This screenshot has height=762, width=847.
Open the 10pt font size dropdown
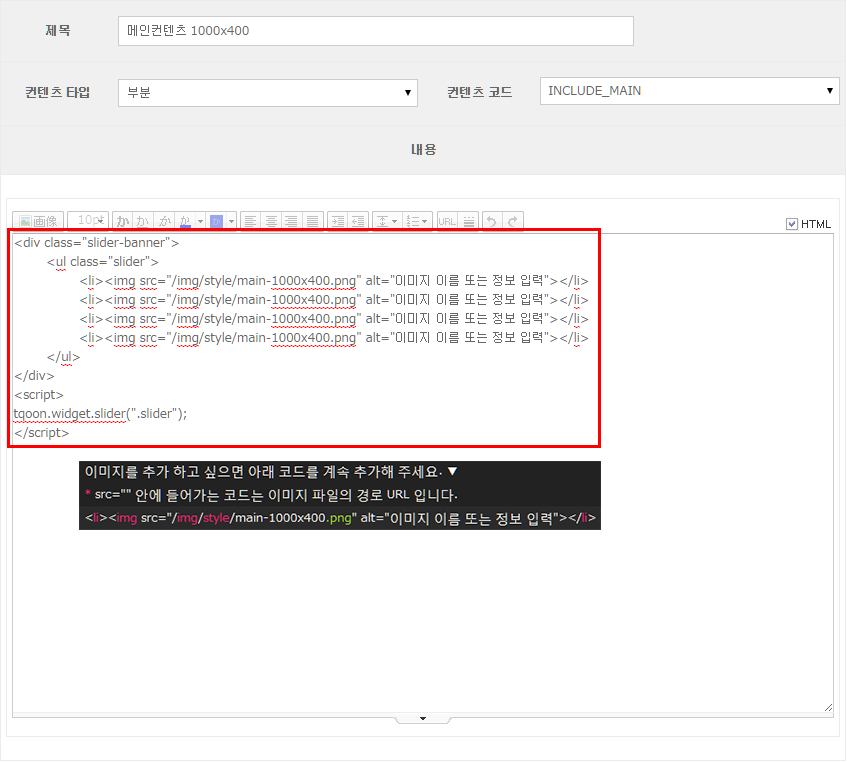[89, 221]
